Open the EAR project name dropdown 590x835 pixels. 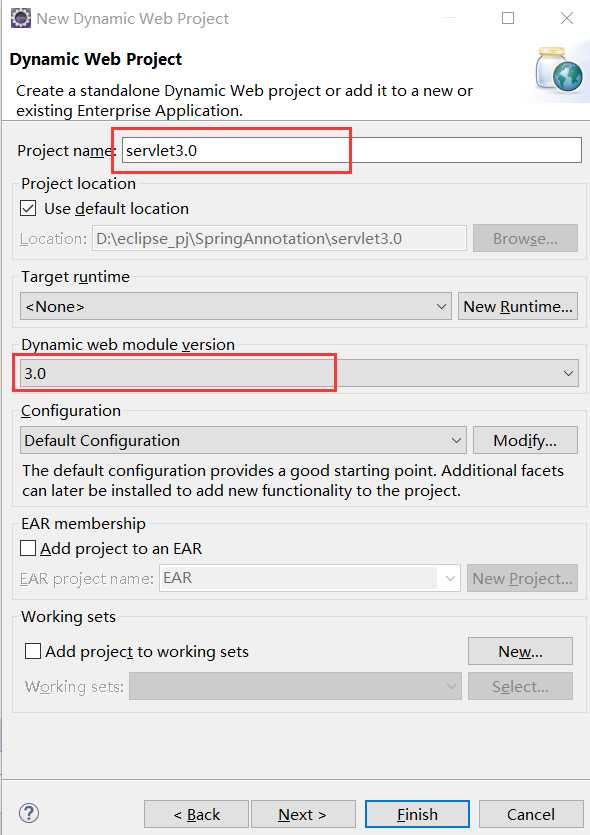pyautogui.click(x=309, y=578)
